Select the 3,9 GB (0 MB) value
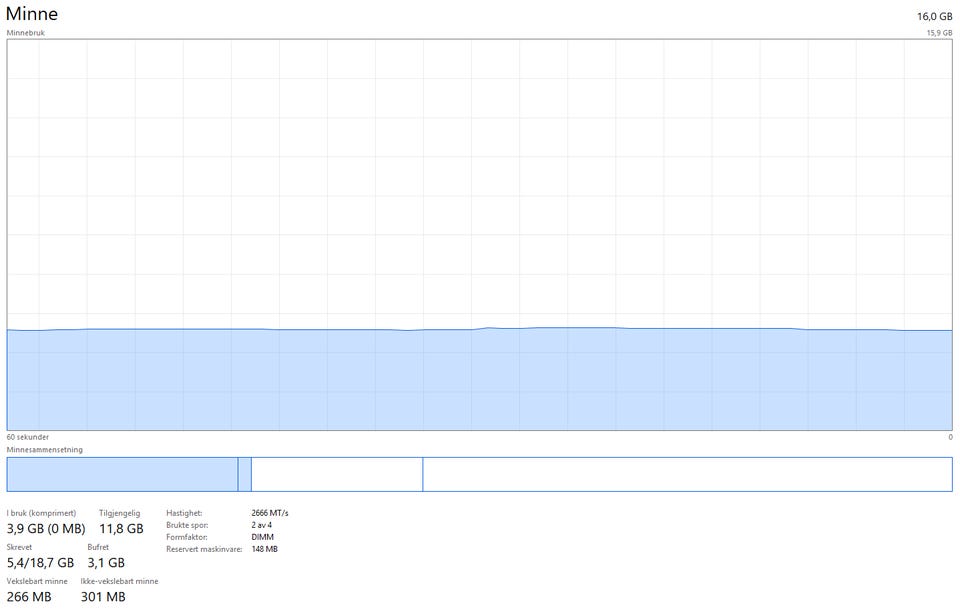Viewport: 960px width, 610px height. tap(46, 529)
